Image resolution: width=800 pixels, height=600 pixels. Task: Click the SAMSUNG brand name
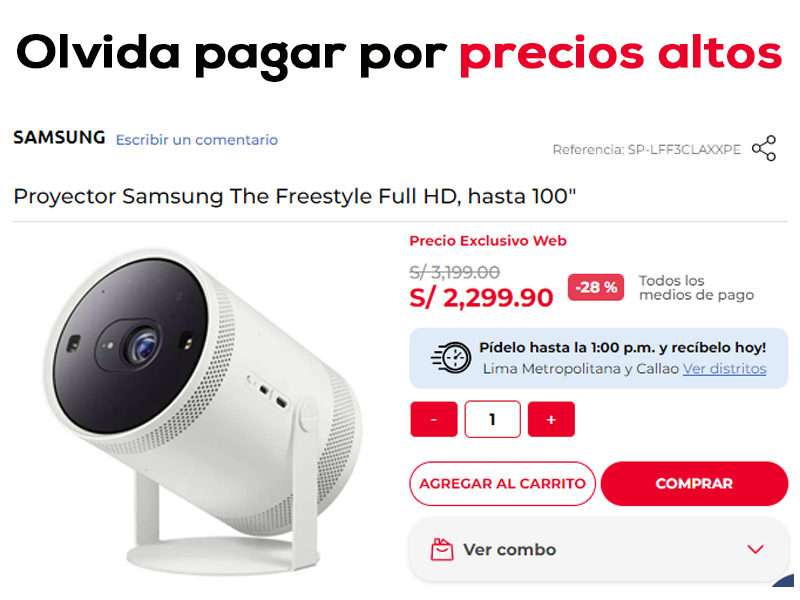pos(59,138)
